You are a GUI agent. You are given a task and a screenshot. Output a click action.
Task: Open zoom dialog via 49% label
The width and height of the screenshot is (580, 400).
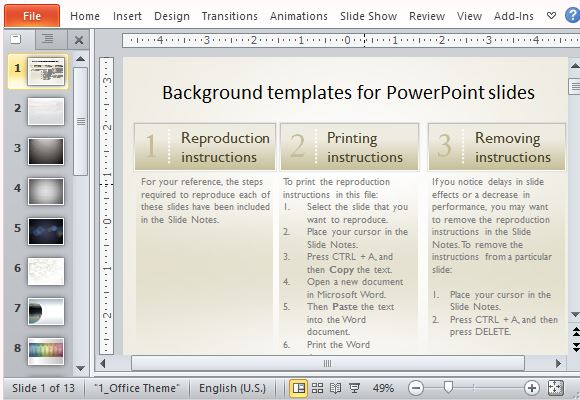pyautogui.click(x=383, y=388)
